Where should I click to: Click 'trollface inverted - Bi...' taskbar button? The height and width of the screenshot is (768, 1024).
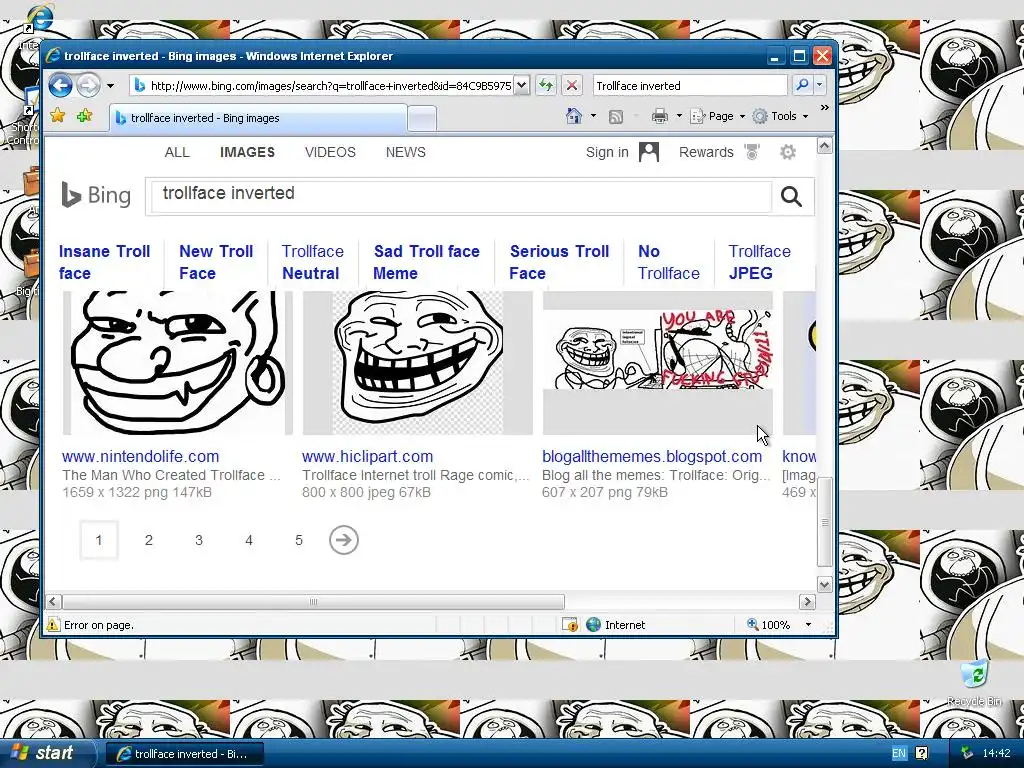click(x=184, y=754)
